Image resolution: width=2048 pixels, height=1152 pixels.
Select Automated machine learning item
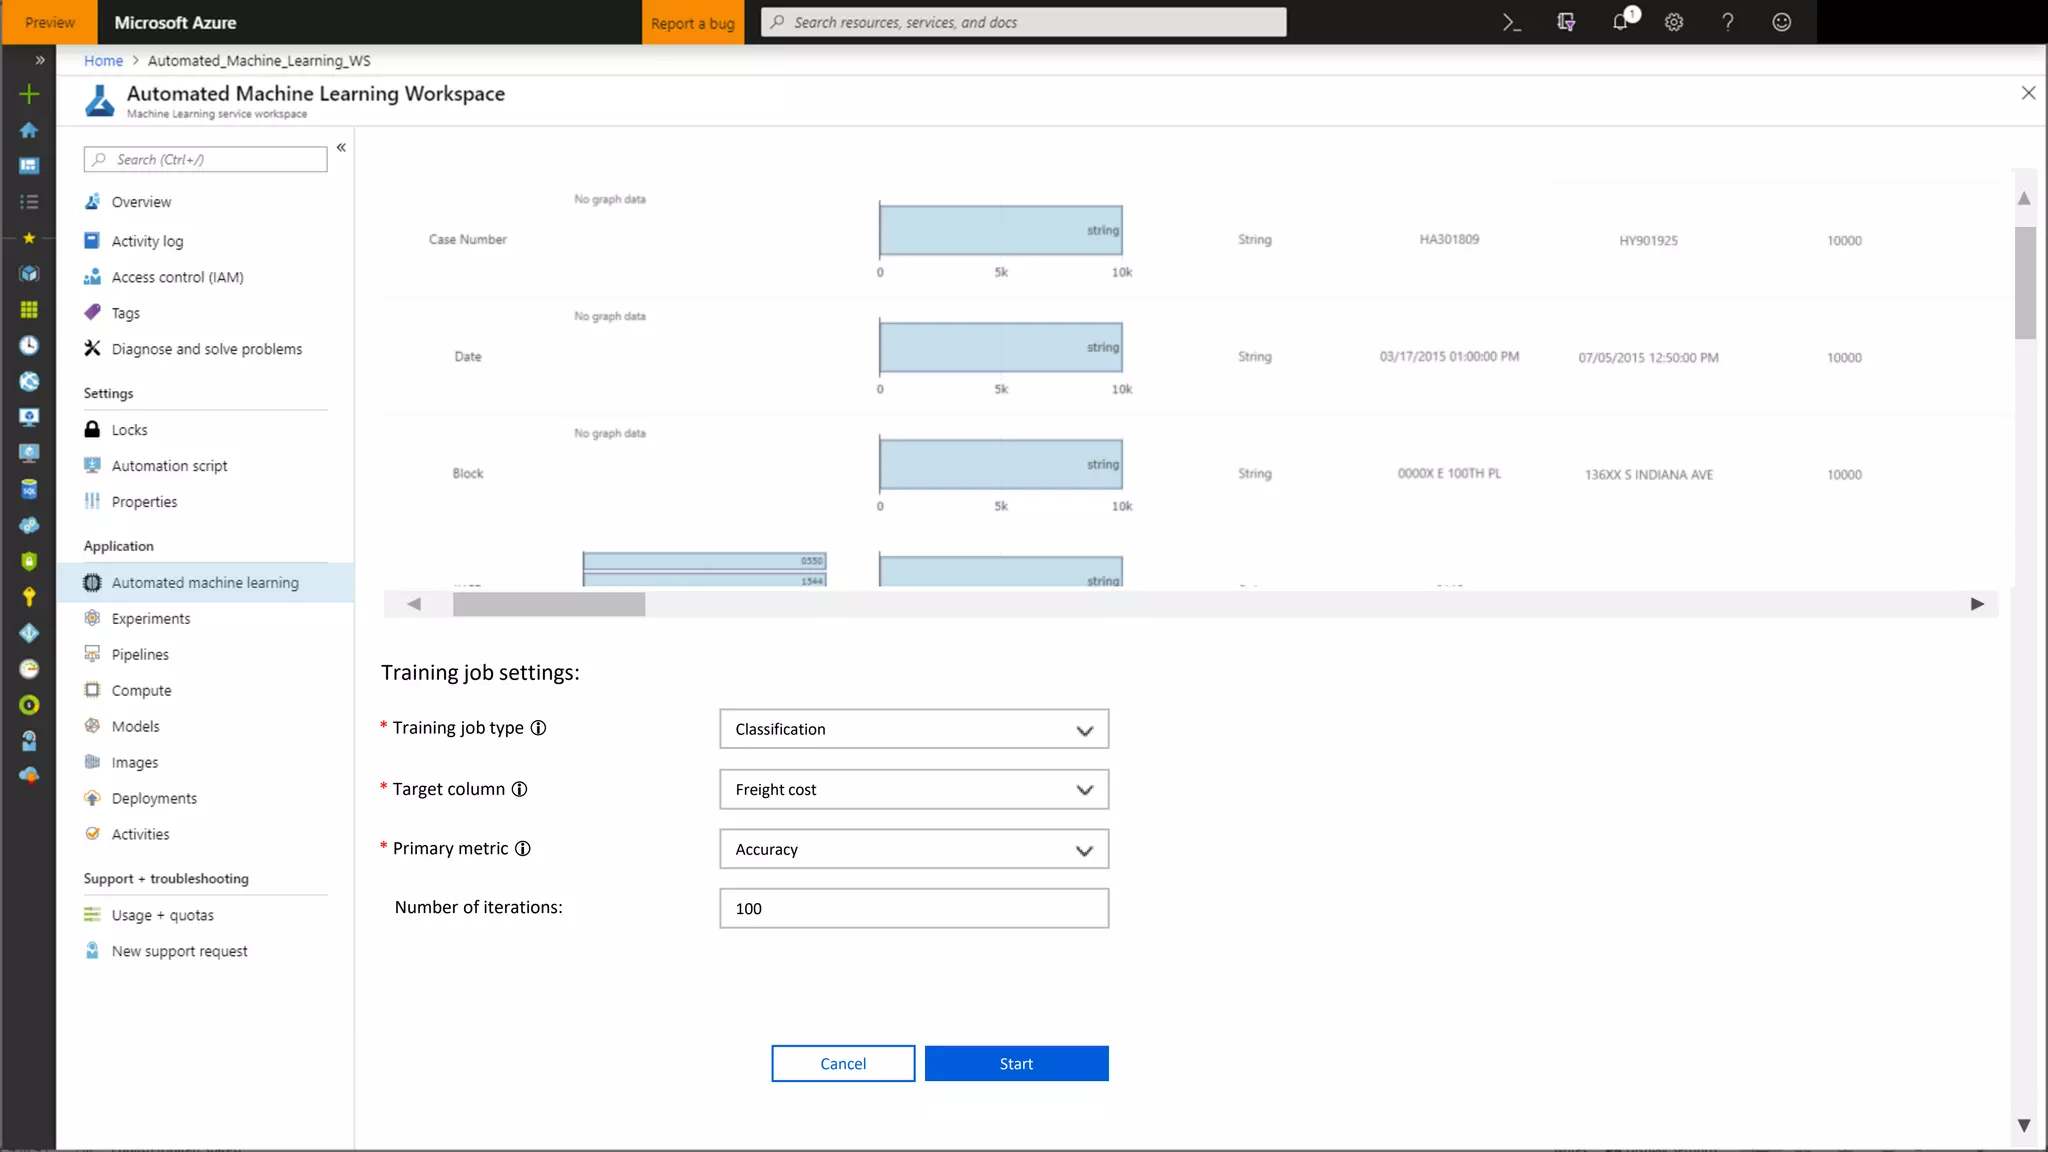tap(205, 583)
